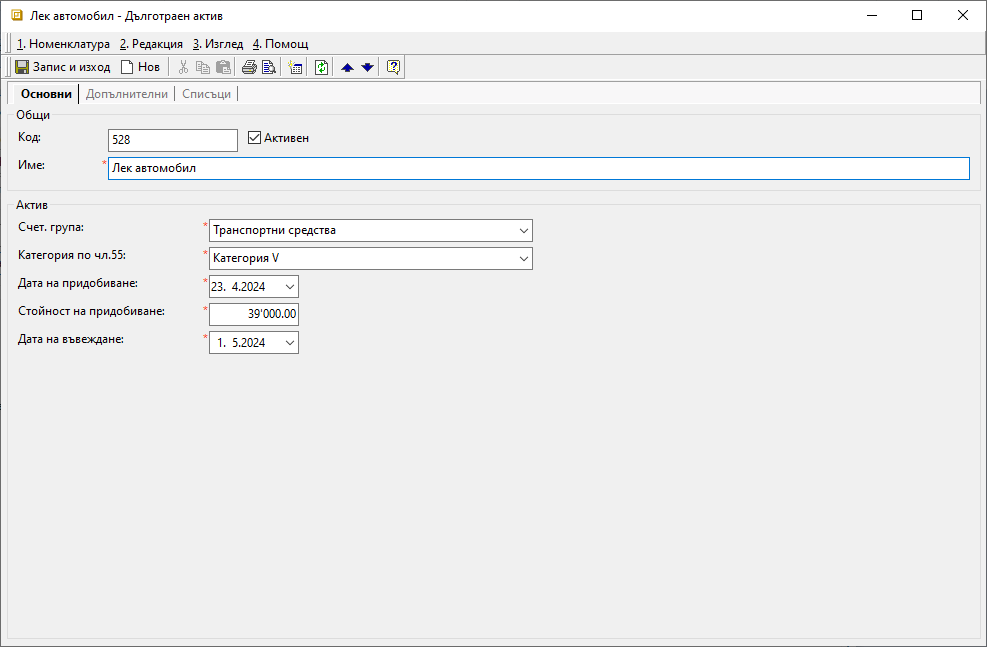This screenshot has width=987, height=647.
Task: Create a new record with 'Нов' button
Action: tap(140, 67)
